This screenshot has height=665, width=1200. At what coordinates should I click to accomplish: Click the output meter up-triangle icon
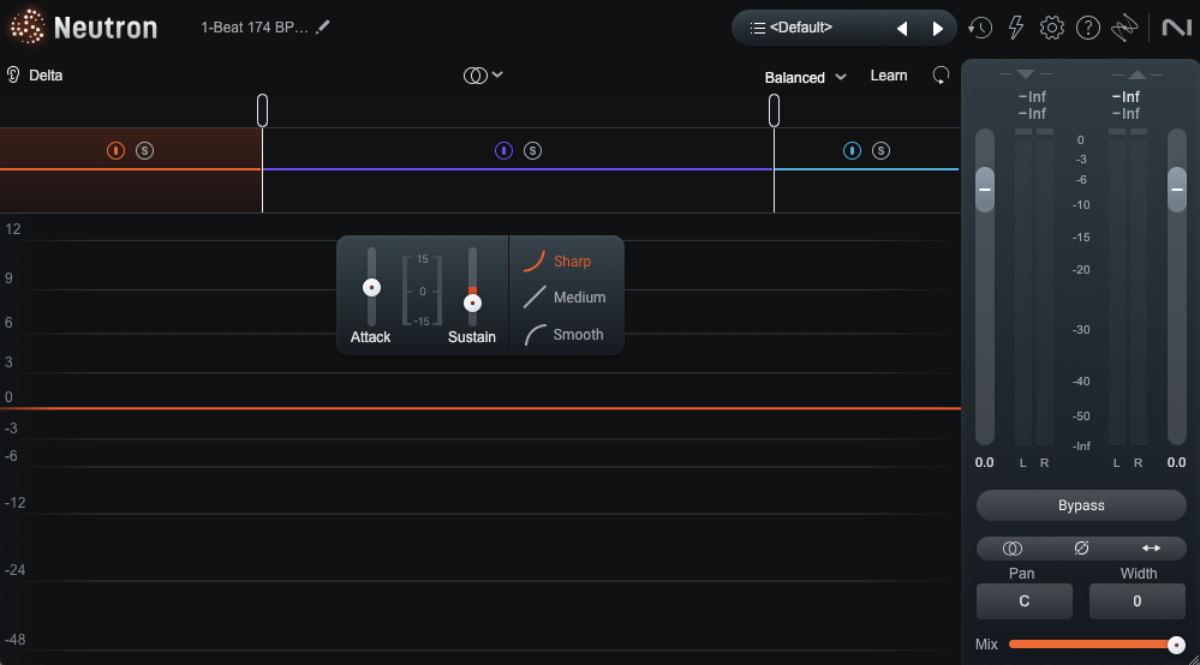pyautogui.click(x=1137, y=74)
